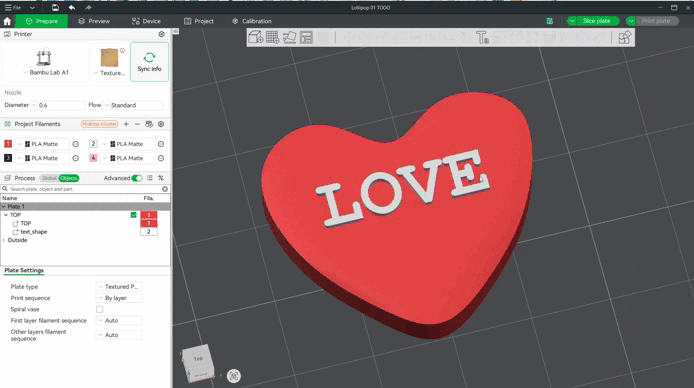Open the Print plate dropdown arrow

[631, 21]
